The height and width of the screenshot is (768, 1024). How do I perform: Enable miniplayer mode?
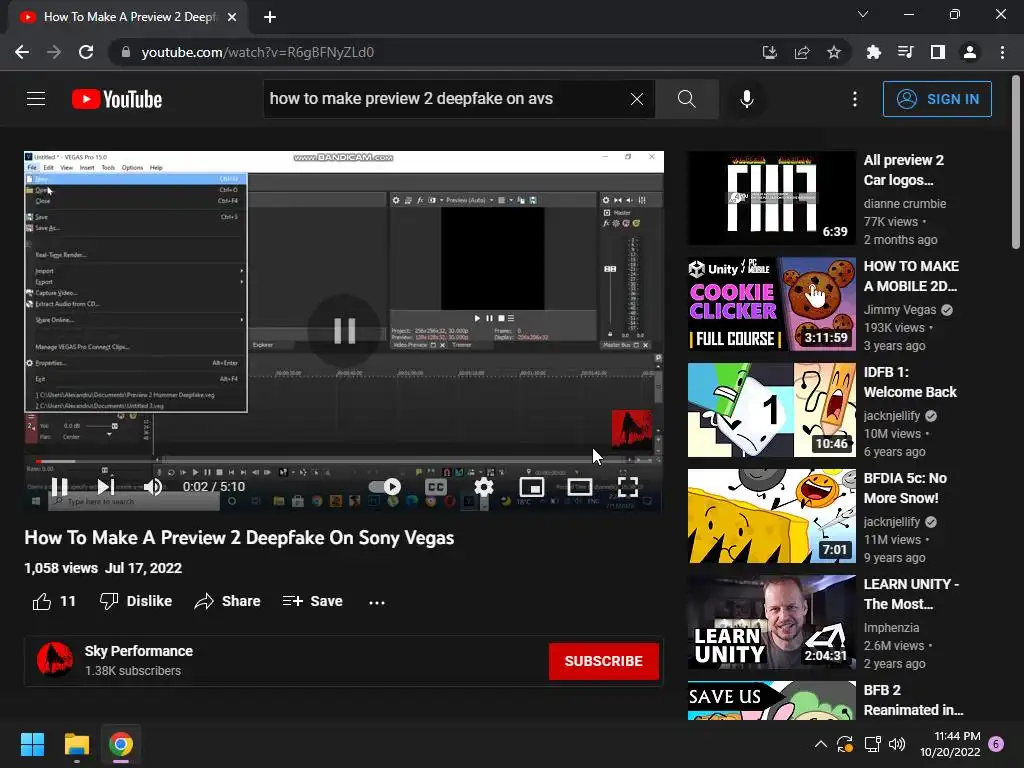[532, 487]
